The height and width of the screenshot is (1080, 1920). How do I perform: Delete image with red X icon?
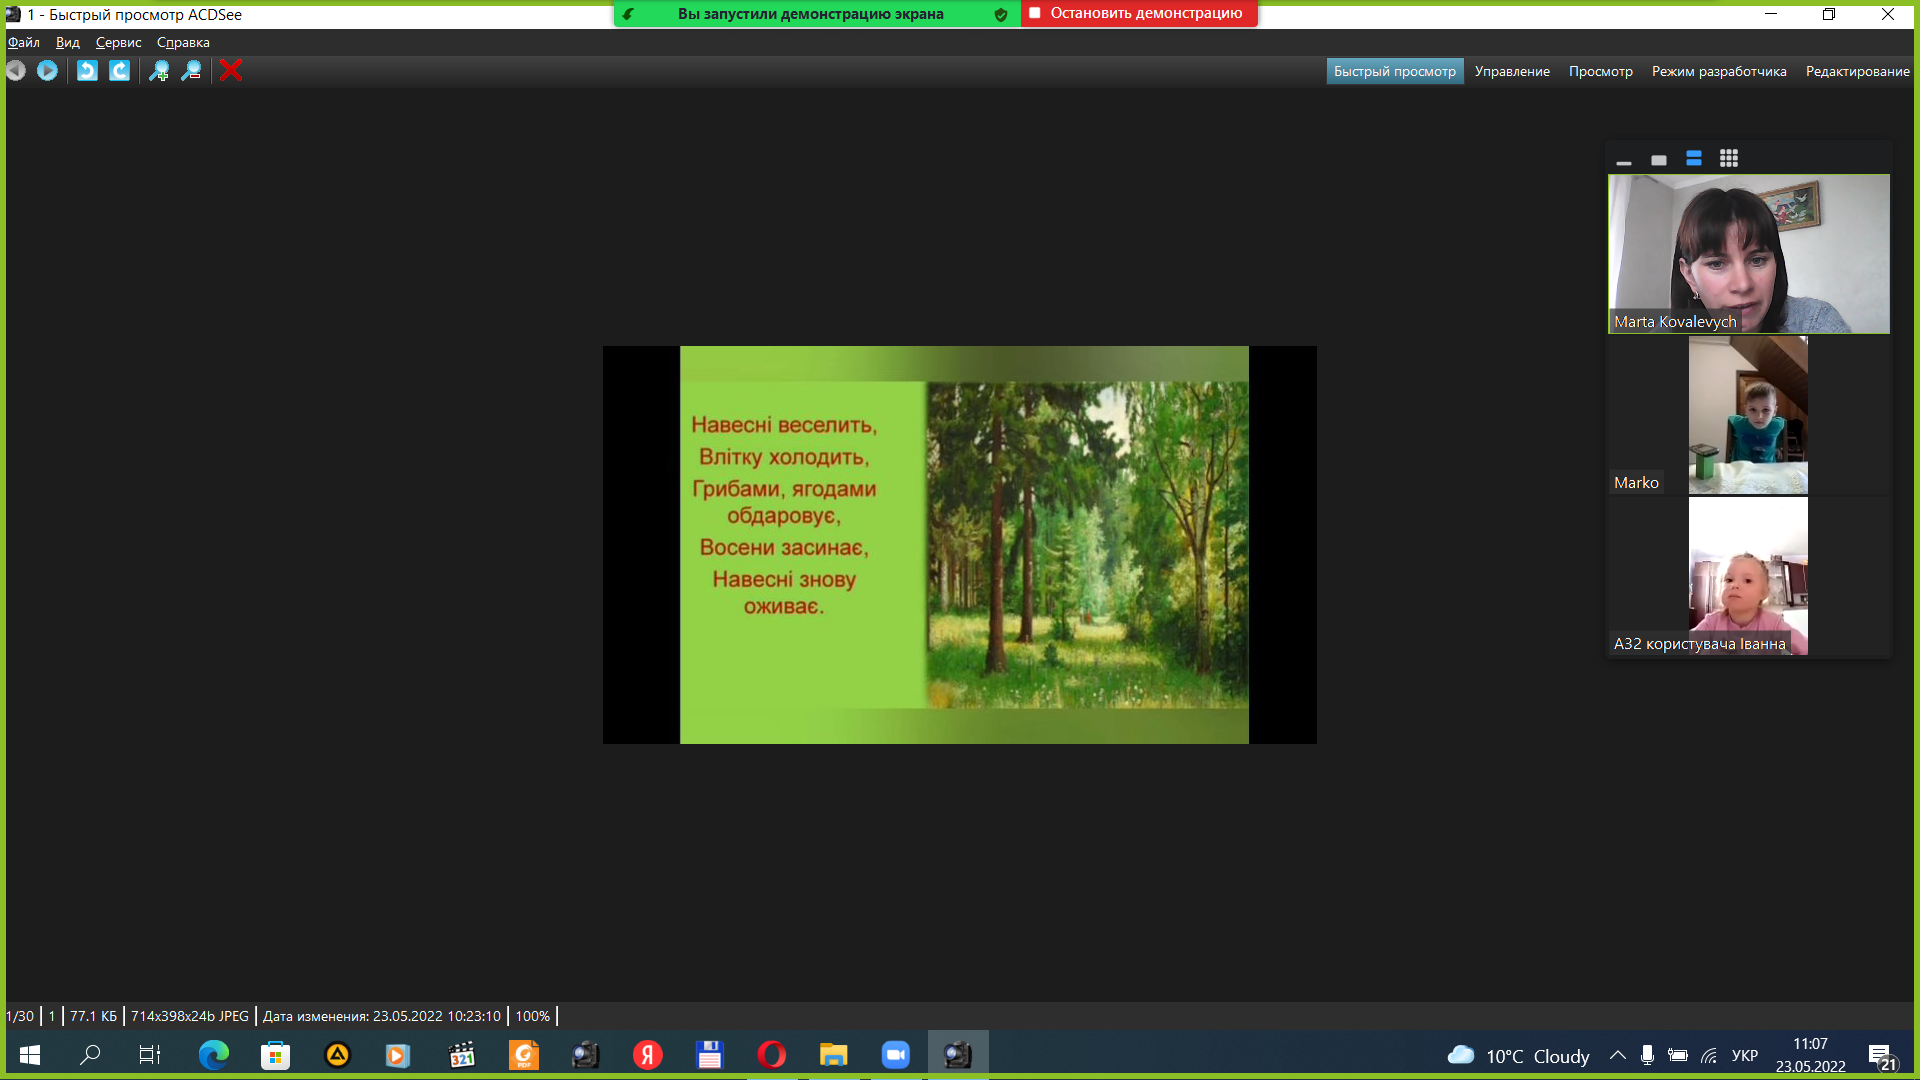(x=231, y=71)
